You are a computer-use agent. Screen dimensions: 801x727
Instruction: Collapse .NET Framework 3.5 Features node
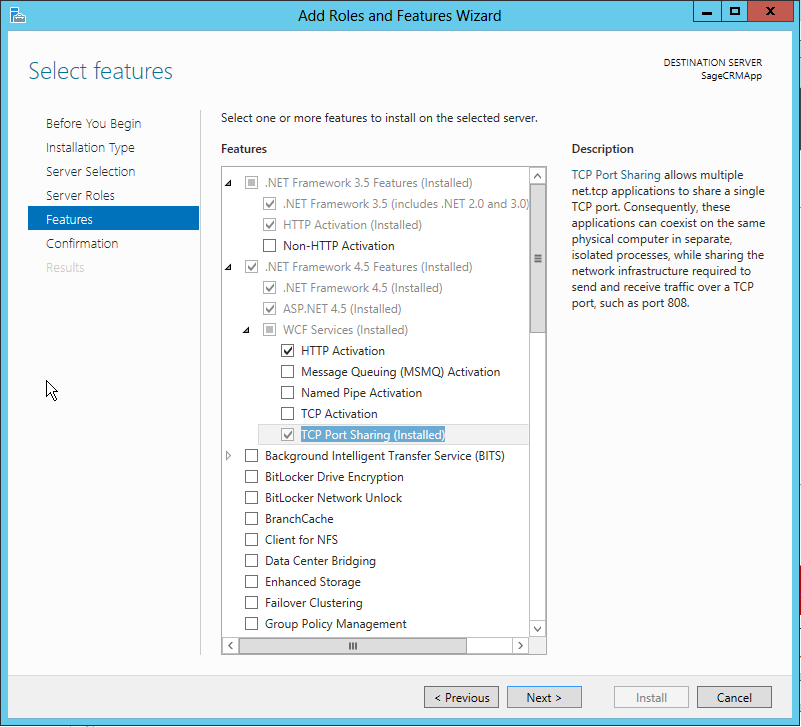coord(229,183)
